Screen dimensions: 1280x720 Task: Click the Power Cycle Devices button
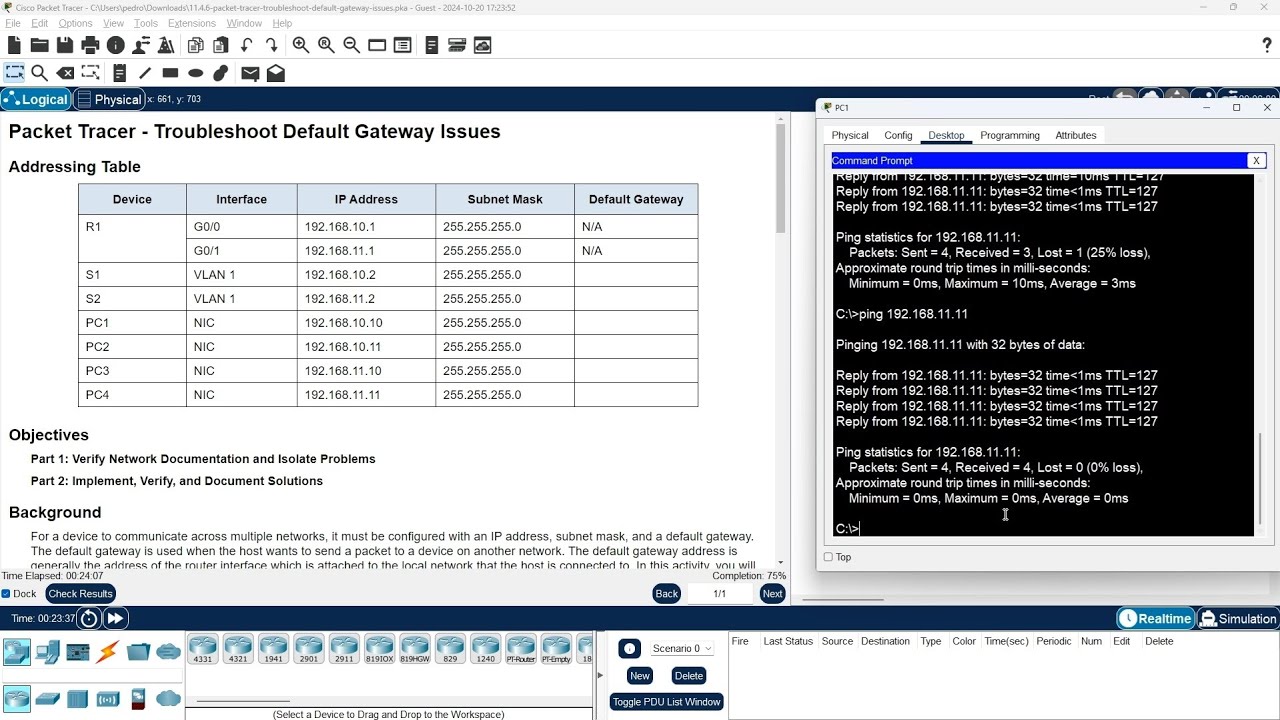89,618
